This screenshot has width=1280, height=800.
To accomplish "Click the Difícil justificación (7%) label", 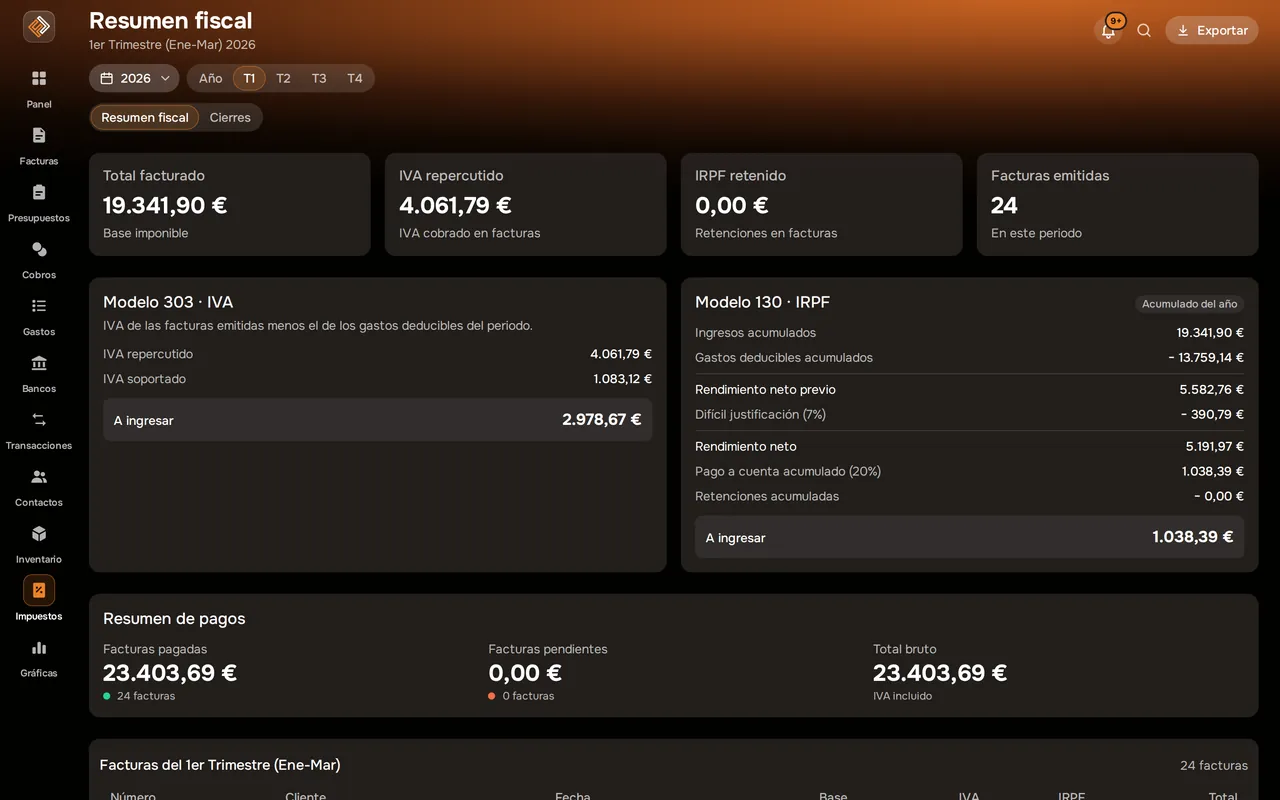I will pyautogui.click(x=761, y=415).
